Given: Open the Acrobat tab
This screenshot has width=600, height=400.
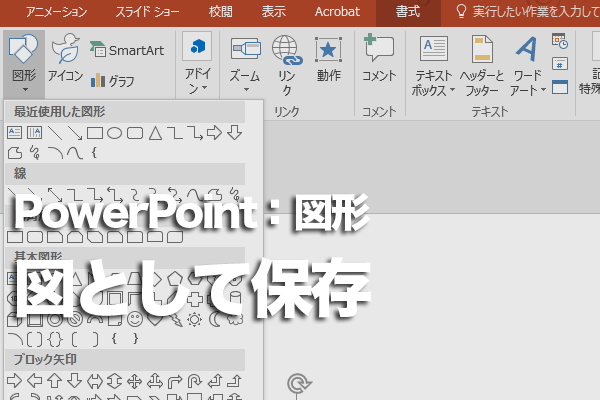Looking at the screenshot, I should [x=337, y=12].
